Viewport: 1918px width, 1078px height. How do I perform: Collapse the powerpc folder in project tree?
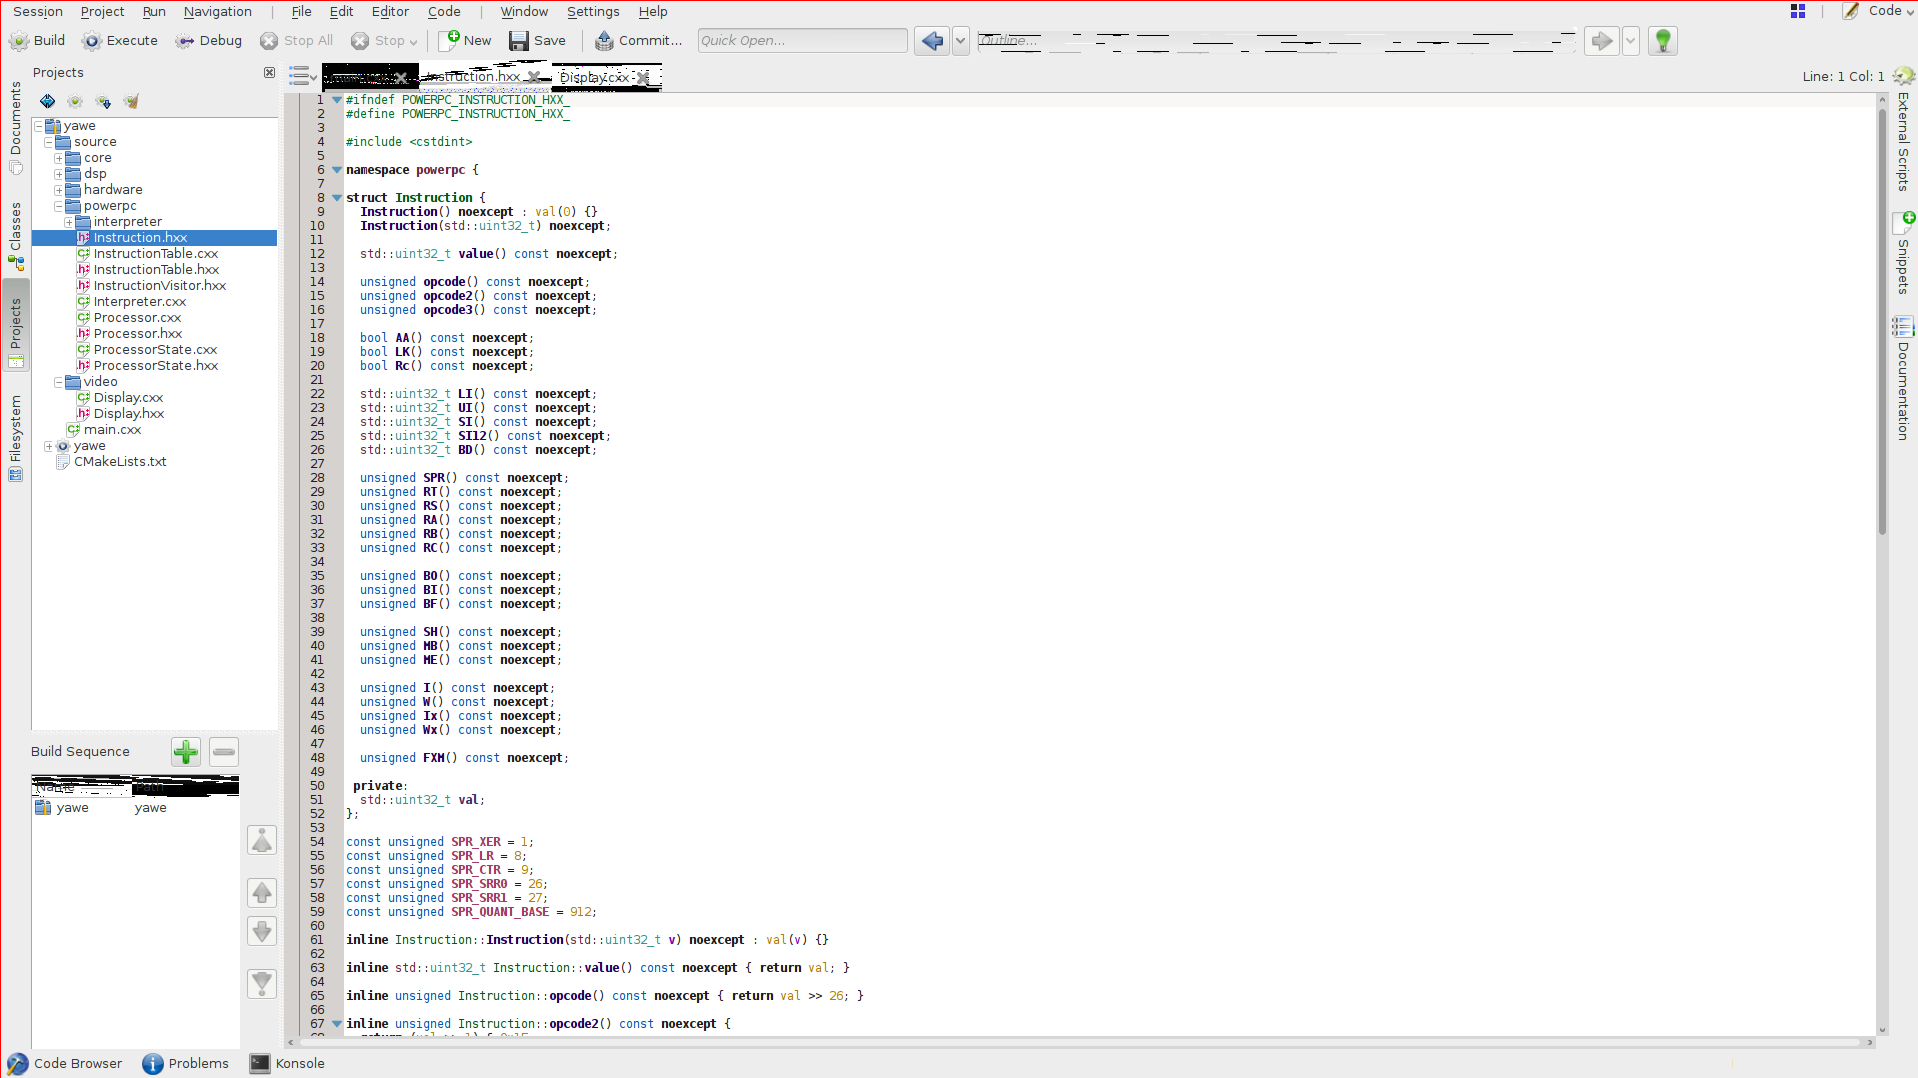tap(59, 206)
